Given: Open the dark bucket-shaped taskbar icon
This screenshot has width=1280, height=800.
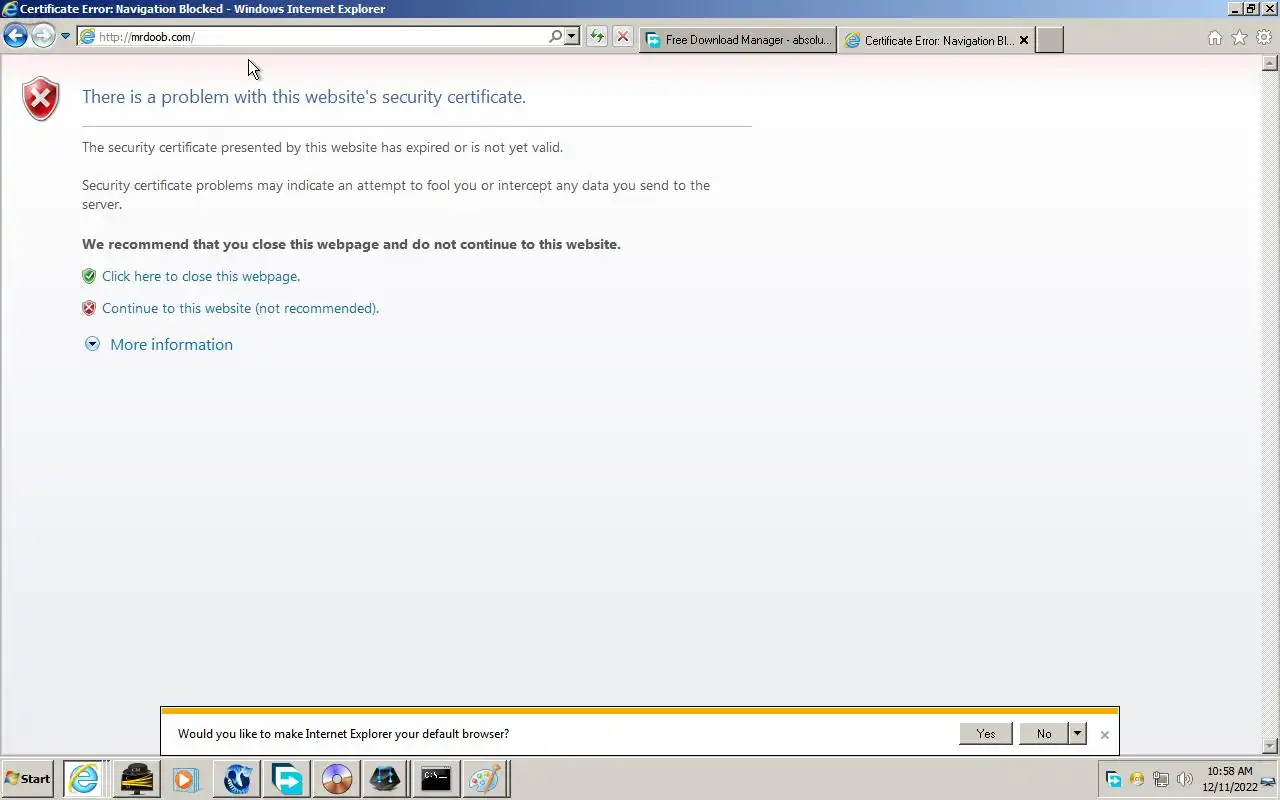Looking at the screenshot, I should pos(386,778).
